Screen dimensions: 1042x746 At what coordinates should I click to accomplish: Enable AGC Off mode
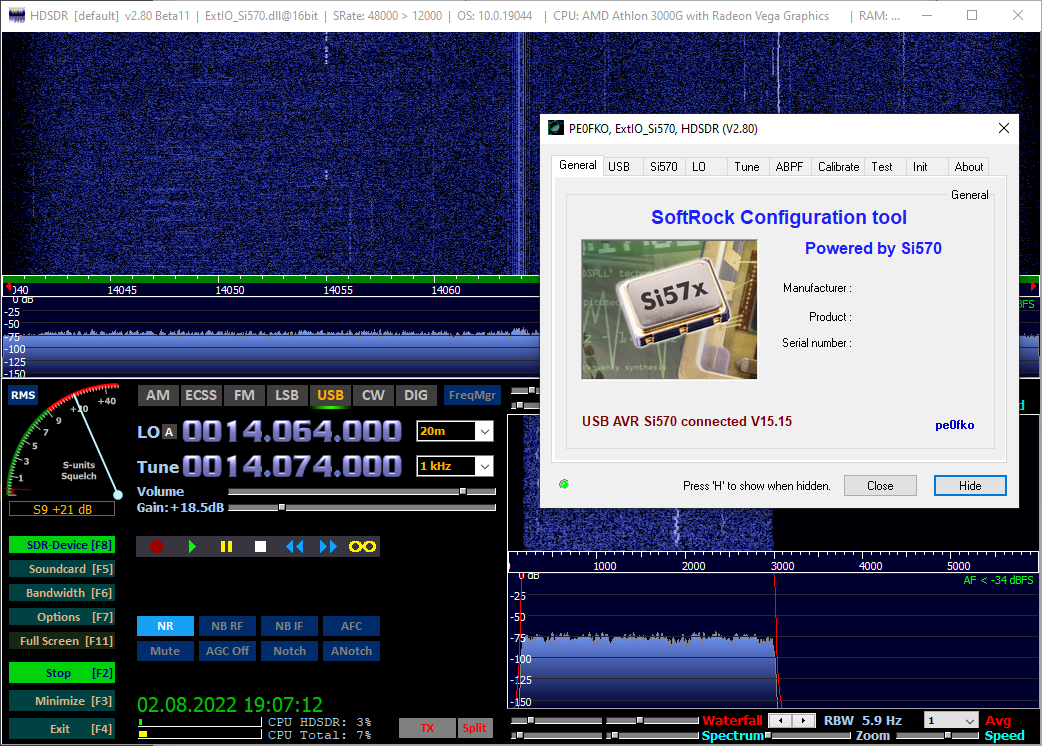click(227, 650)
